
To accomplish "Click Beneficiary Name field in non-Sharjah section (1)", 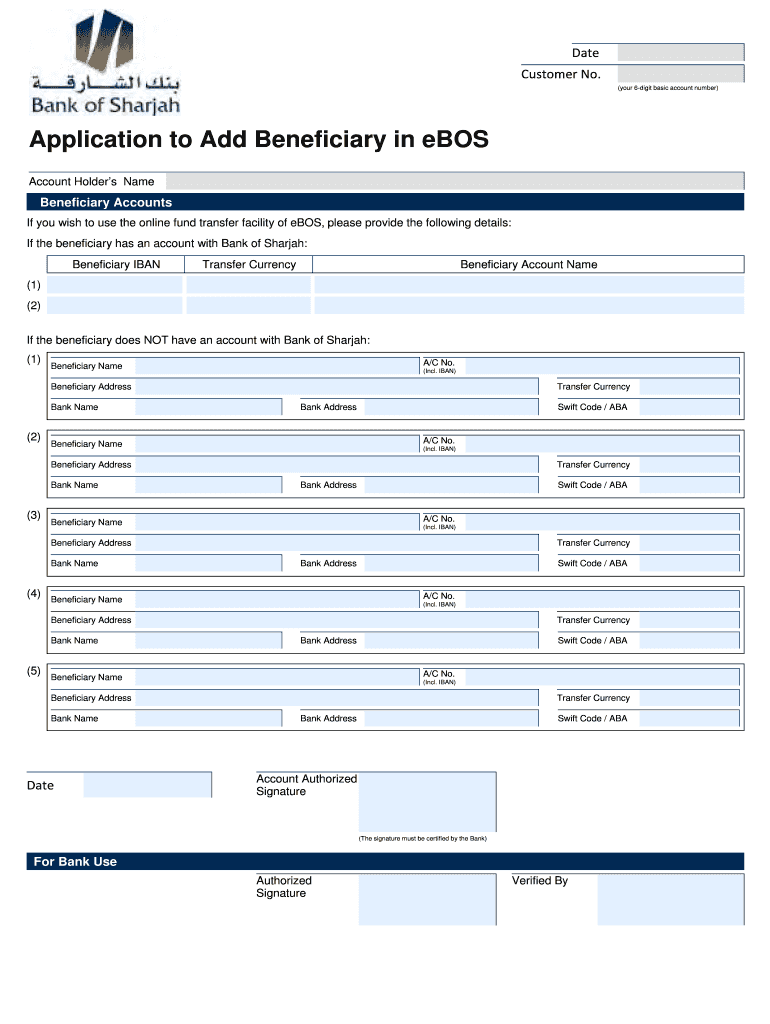I will tap(276, 366).
